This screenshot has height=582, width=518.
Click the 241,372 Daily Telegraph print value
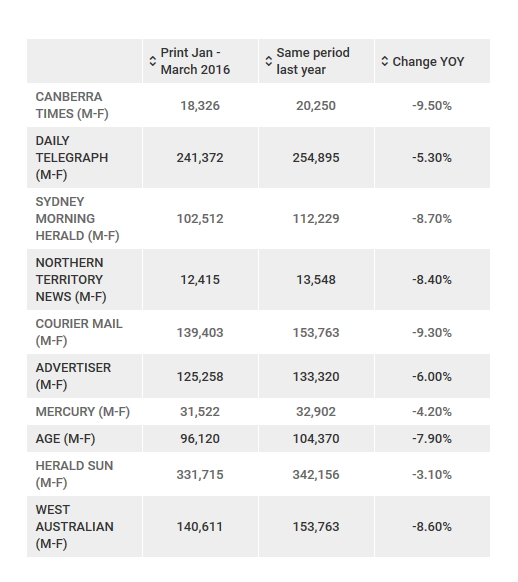[x=200, y=158]
